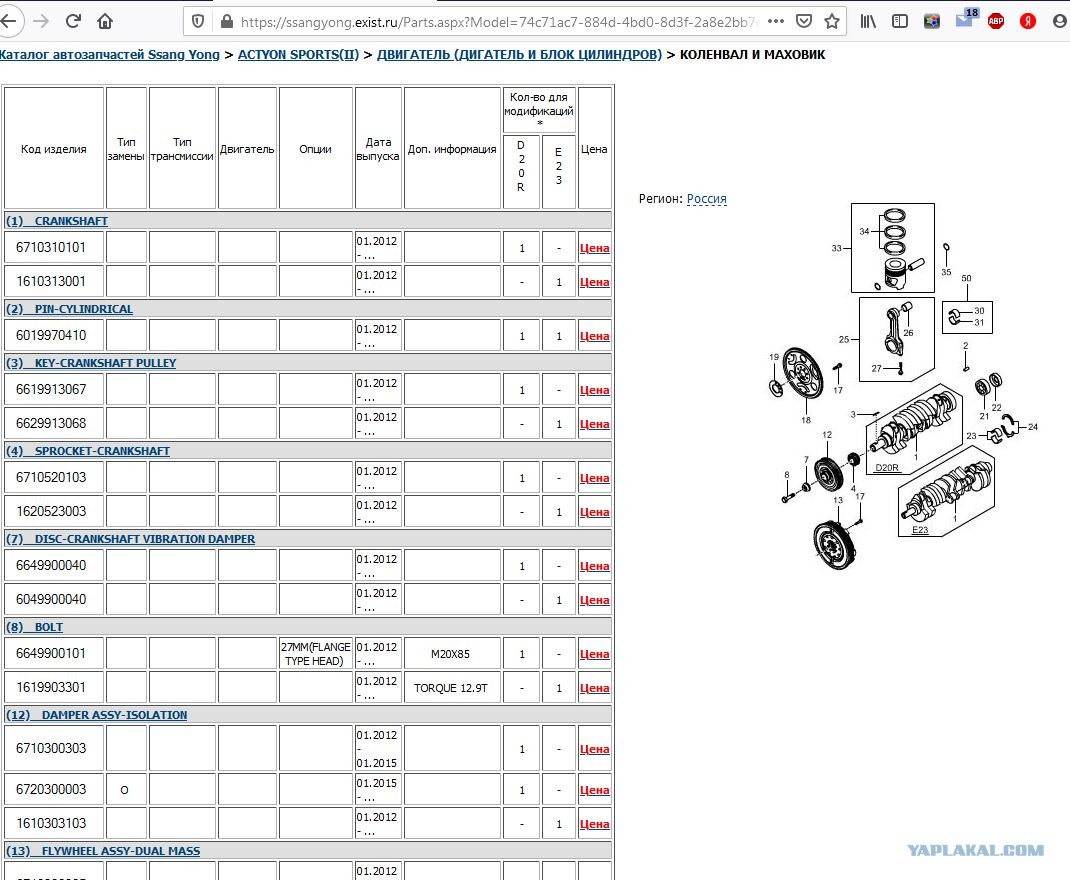The height and width of the screenshot is (880, 1070).
Task: Open the ACTYON SPORTS(II) breadcrumb link
Action: 298,55
